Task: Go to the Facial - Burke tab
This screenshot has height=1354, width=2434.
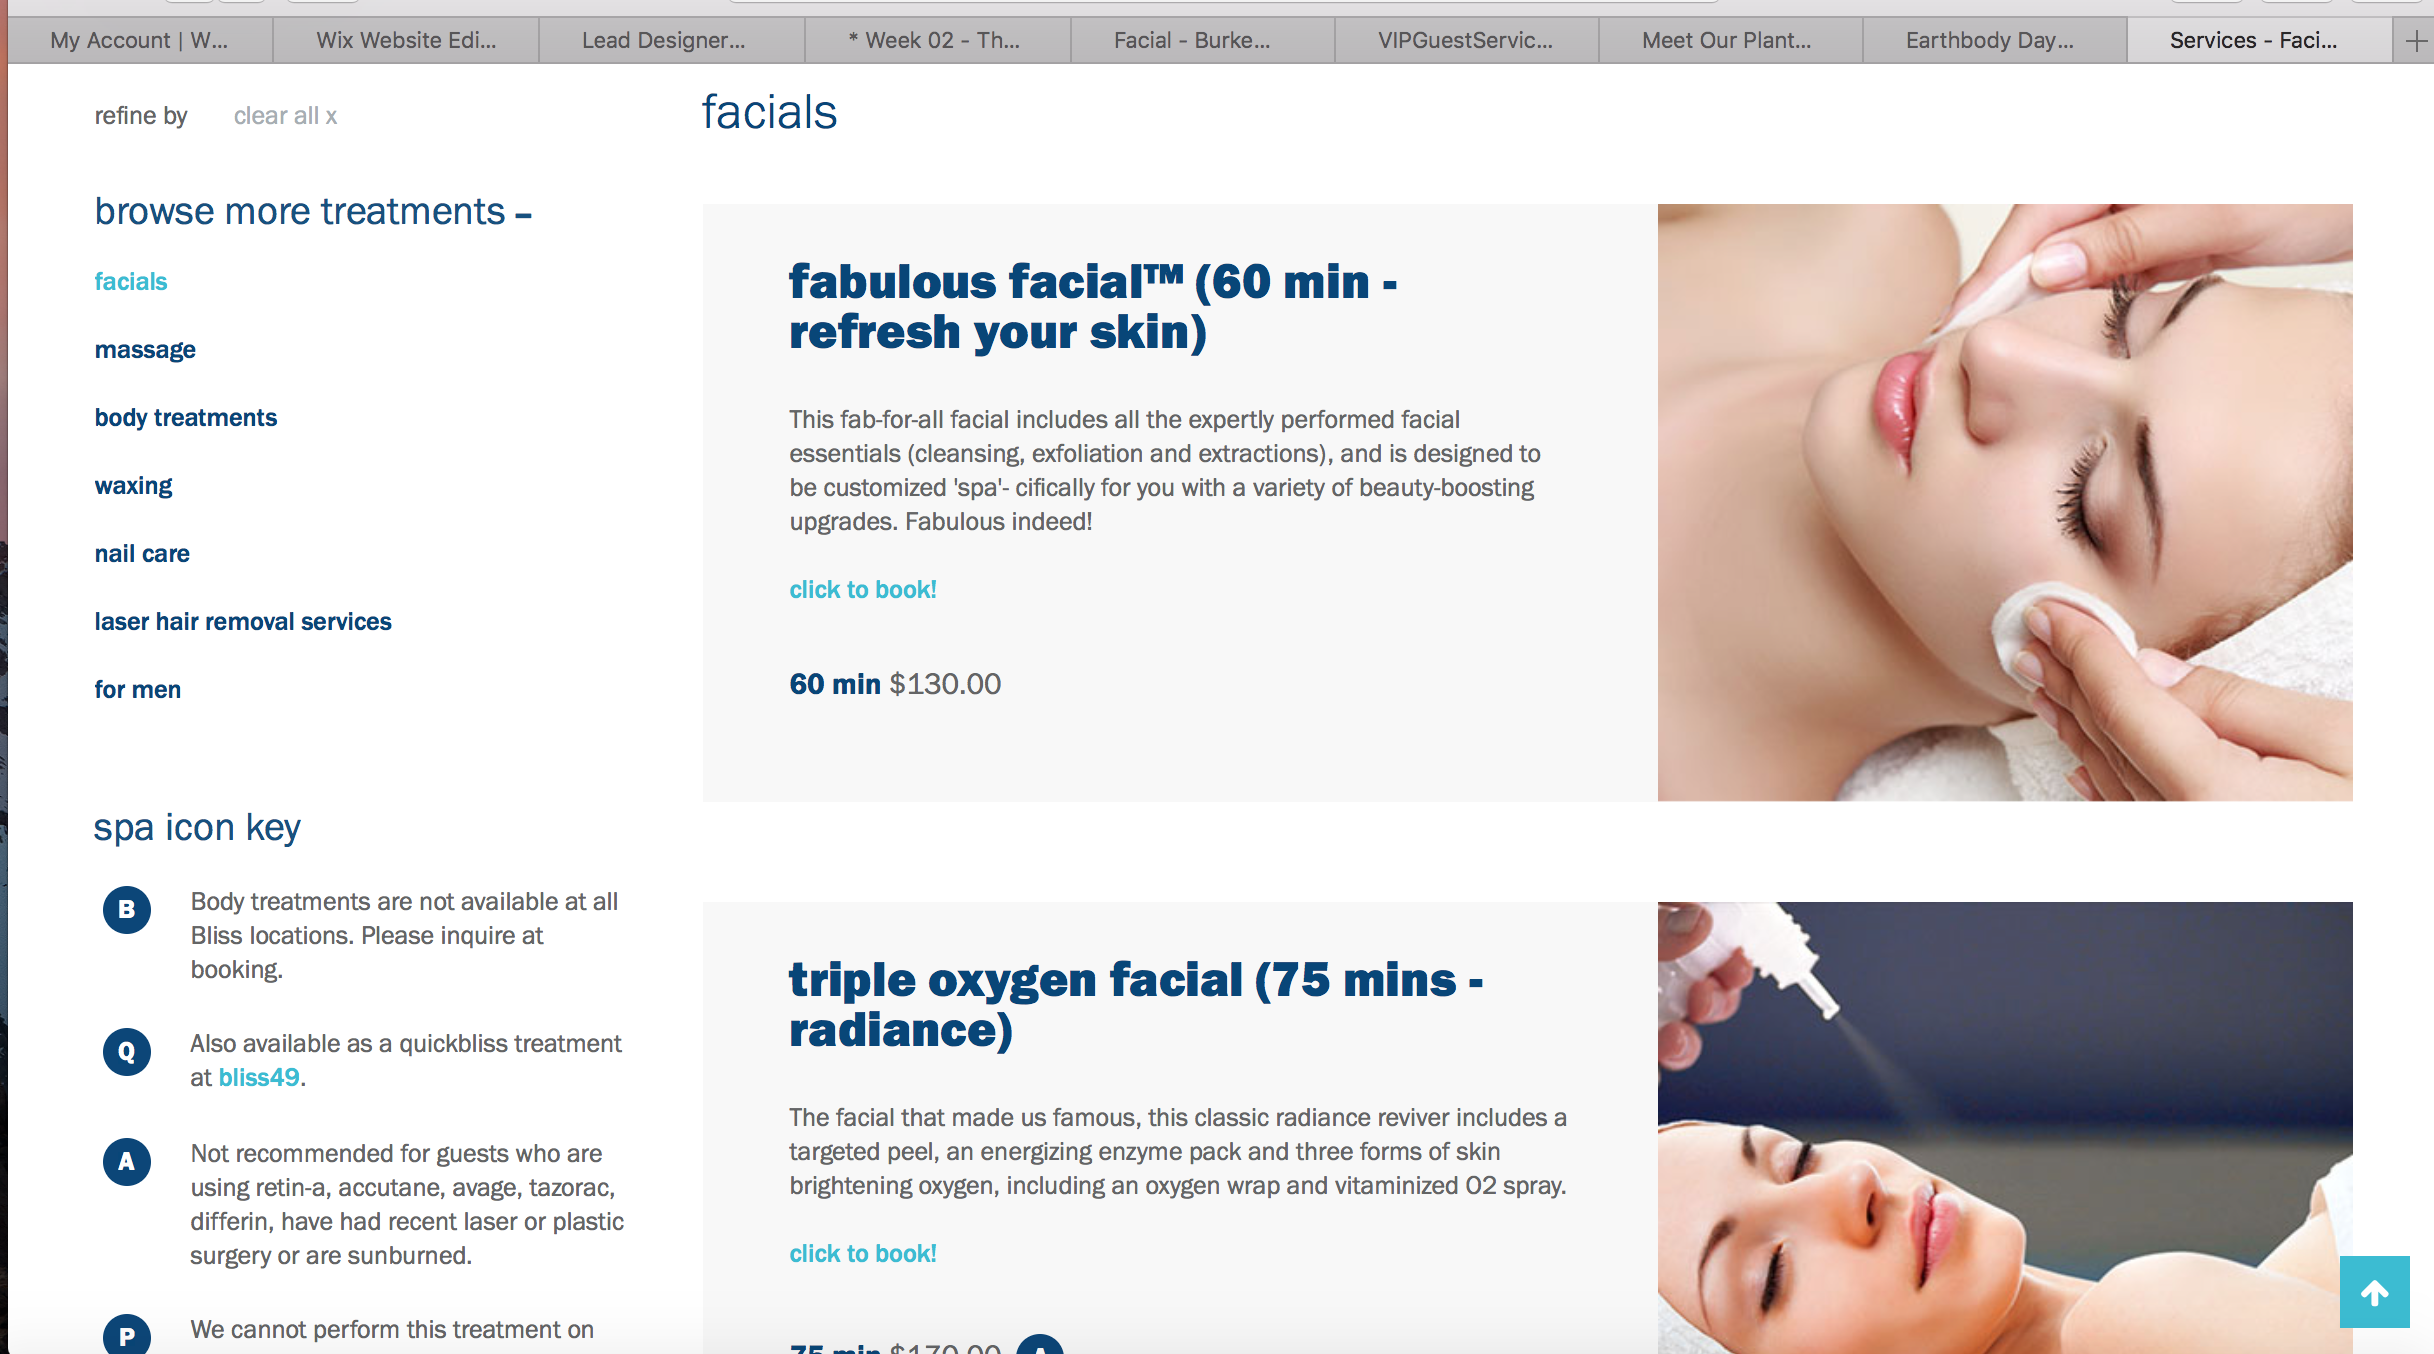Action: click(1202, 41)
